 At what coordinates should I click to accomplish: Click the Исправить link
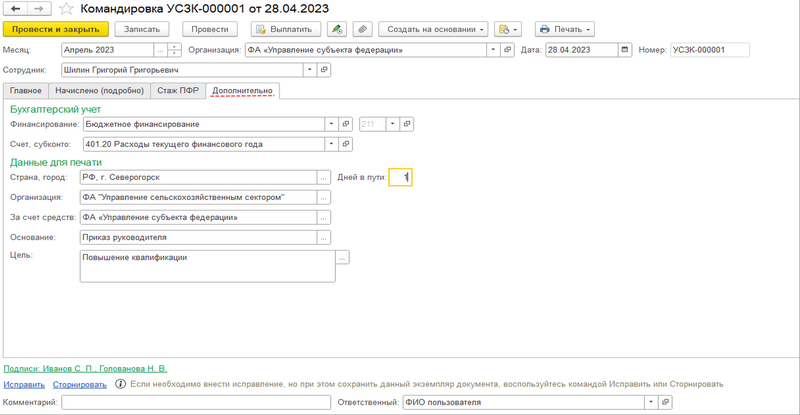pos(24,384)
